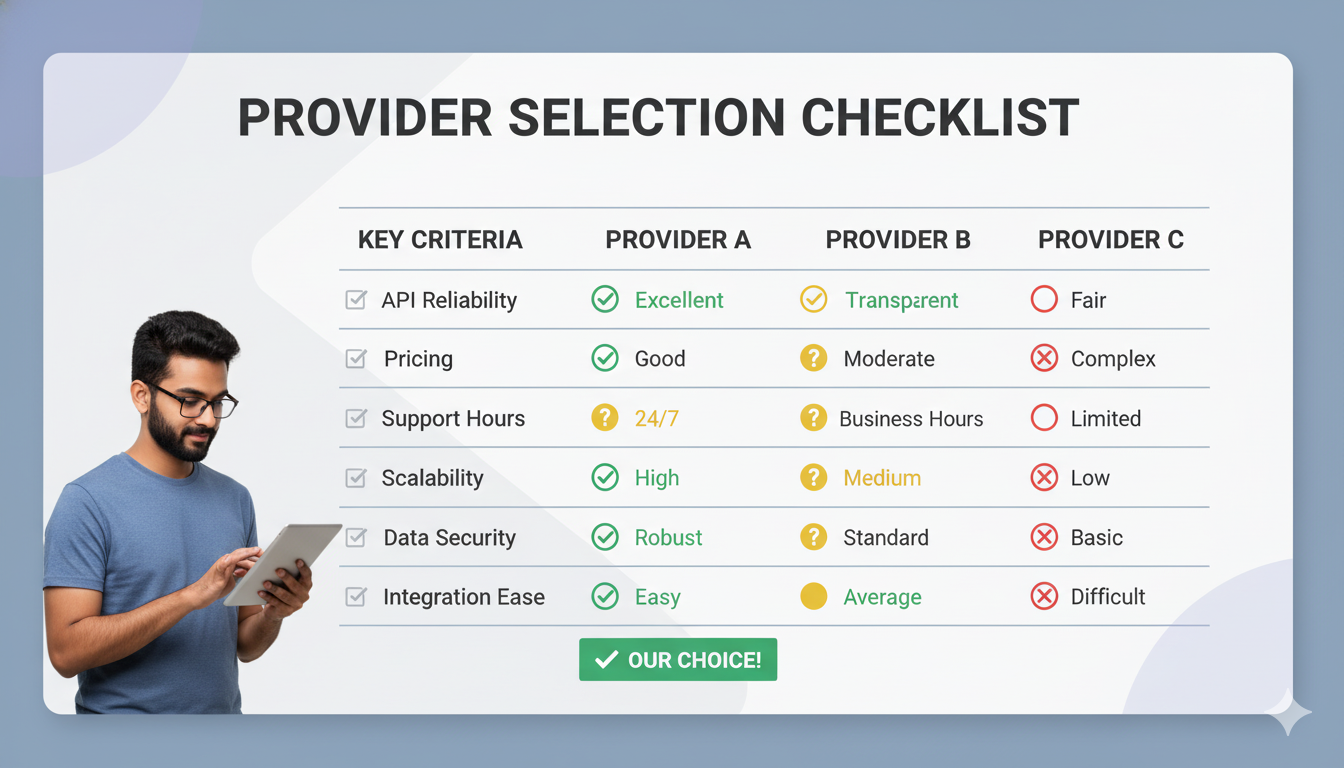Screen dimensions: 1344x768
Task: Toggle the Data Security checkbox
Action: 356,537
